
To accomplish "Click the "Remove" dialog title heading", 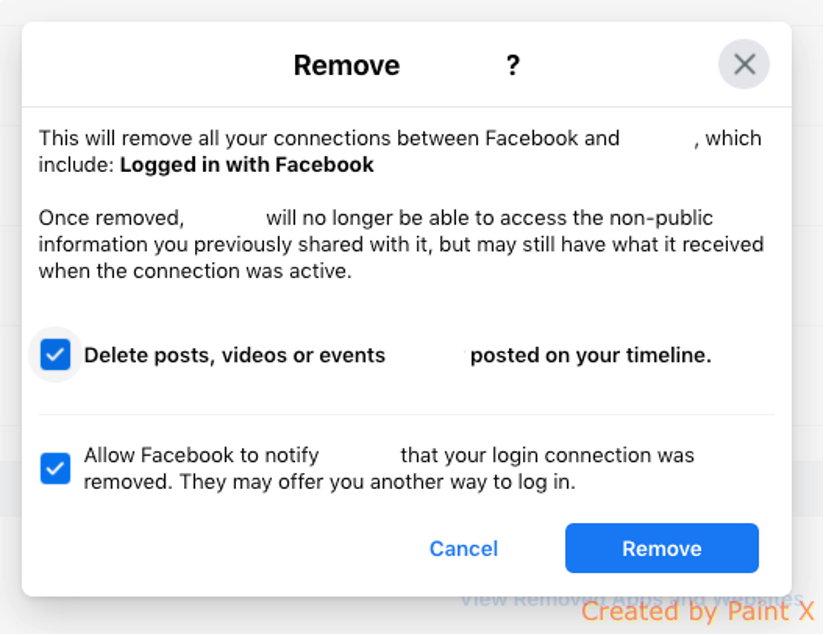I will click(x=346, y=65).
